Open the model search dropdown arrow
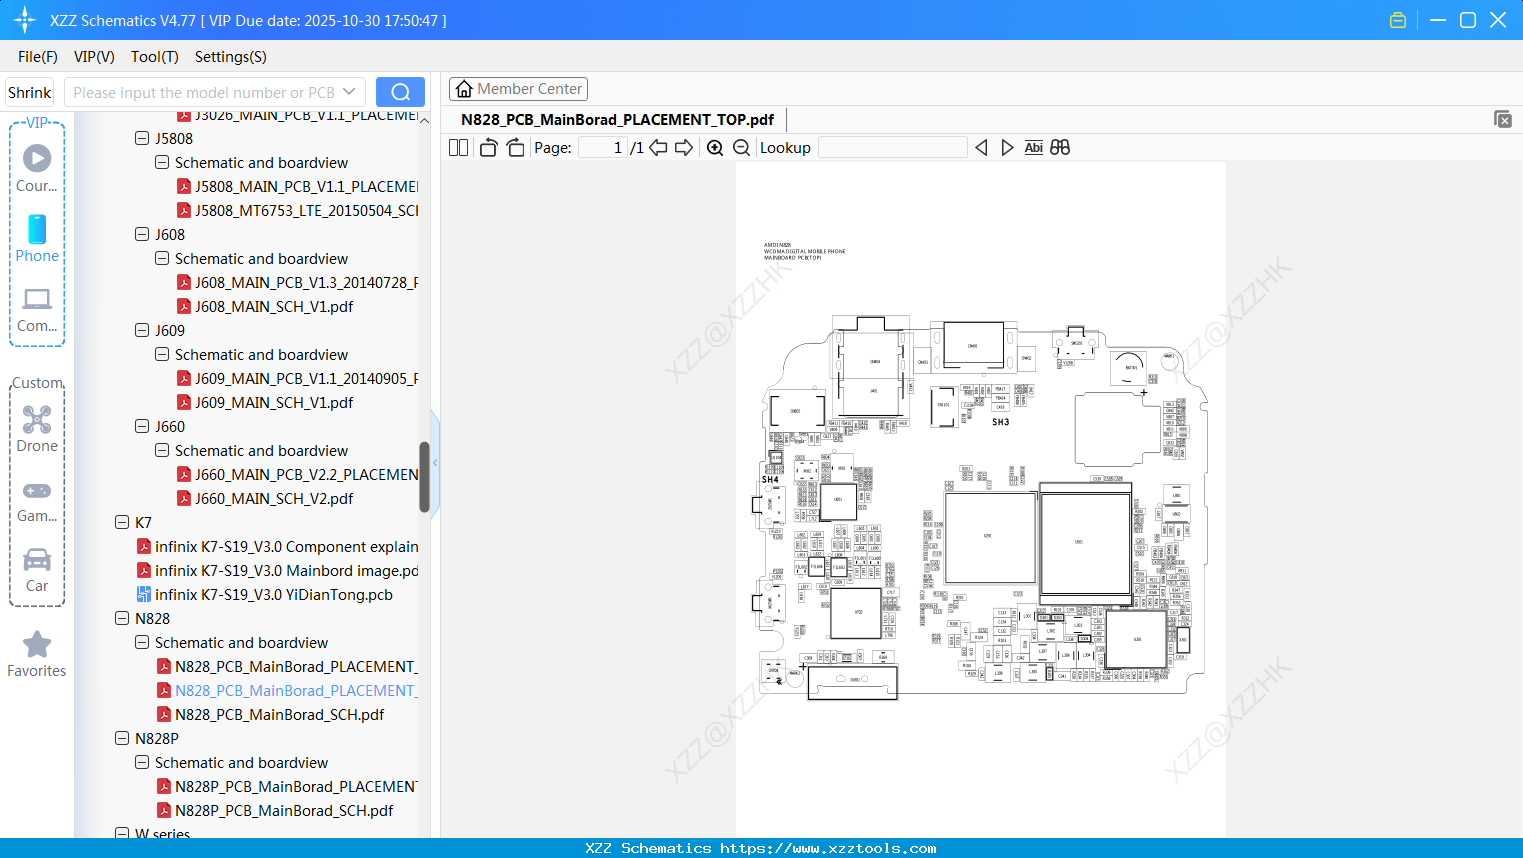Image resolution: width=1523 pixels, height=858 pixels. [x=349, y=91]
